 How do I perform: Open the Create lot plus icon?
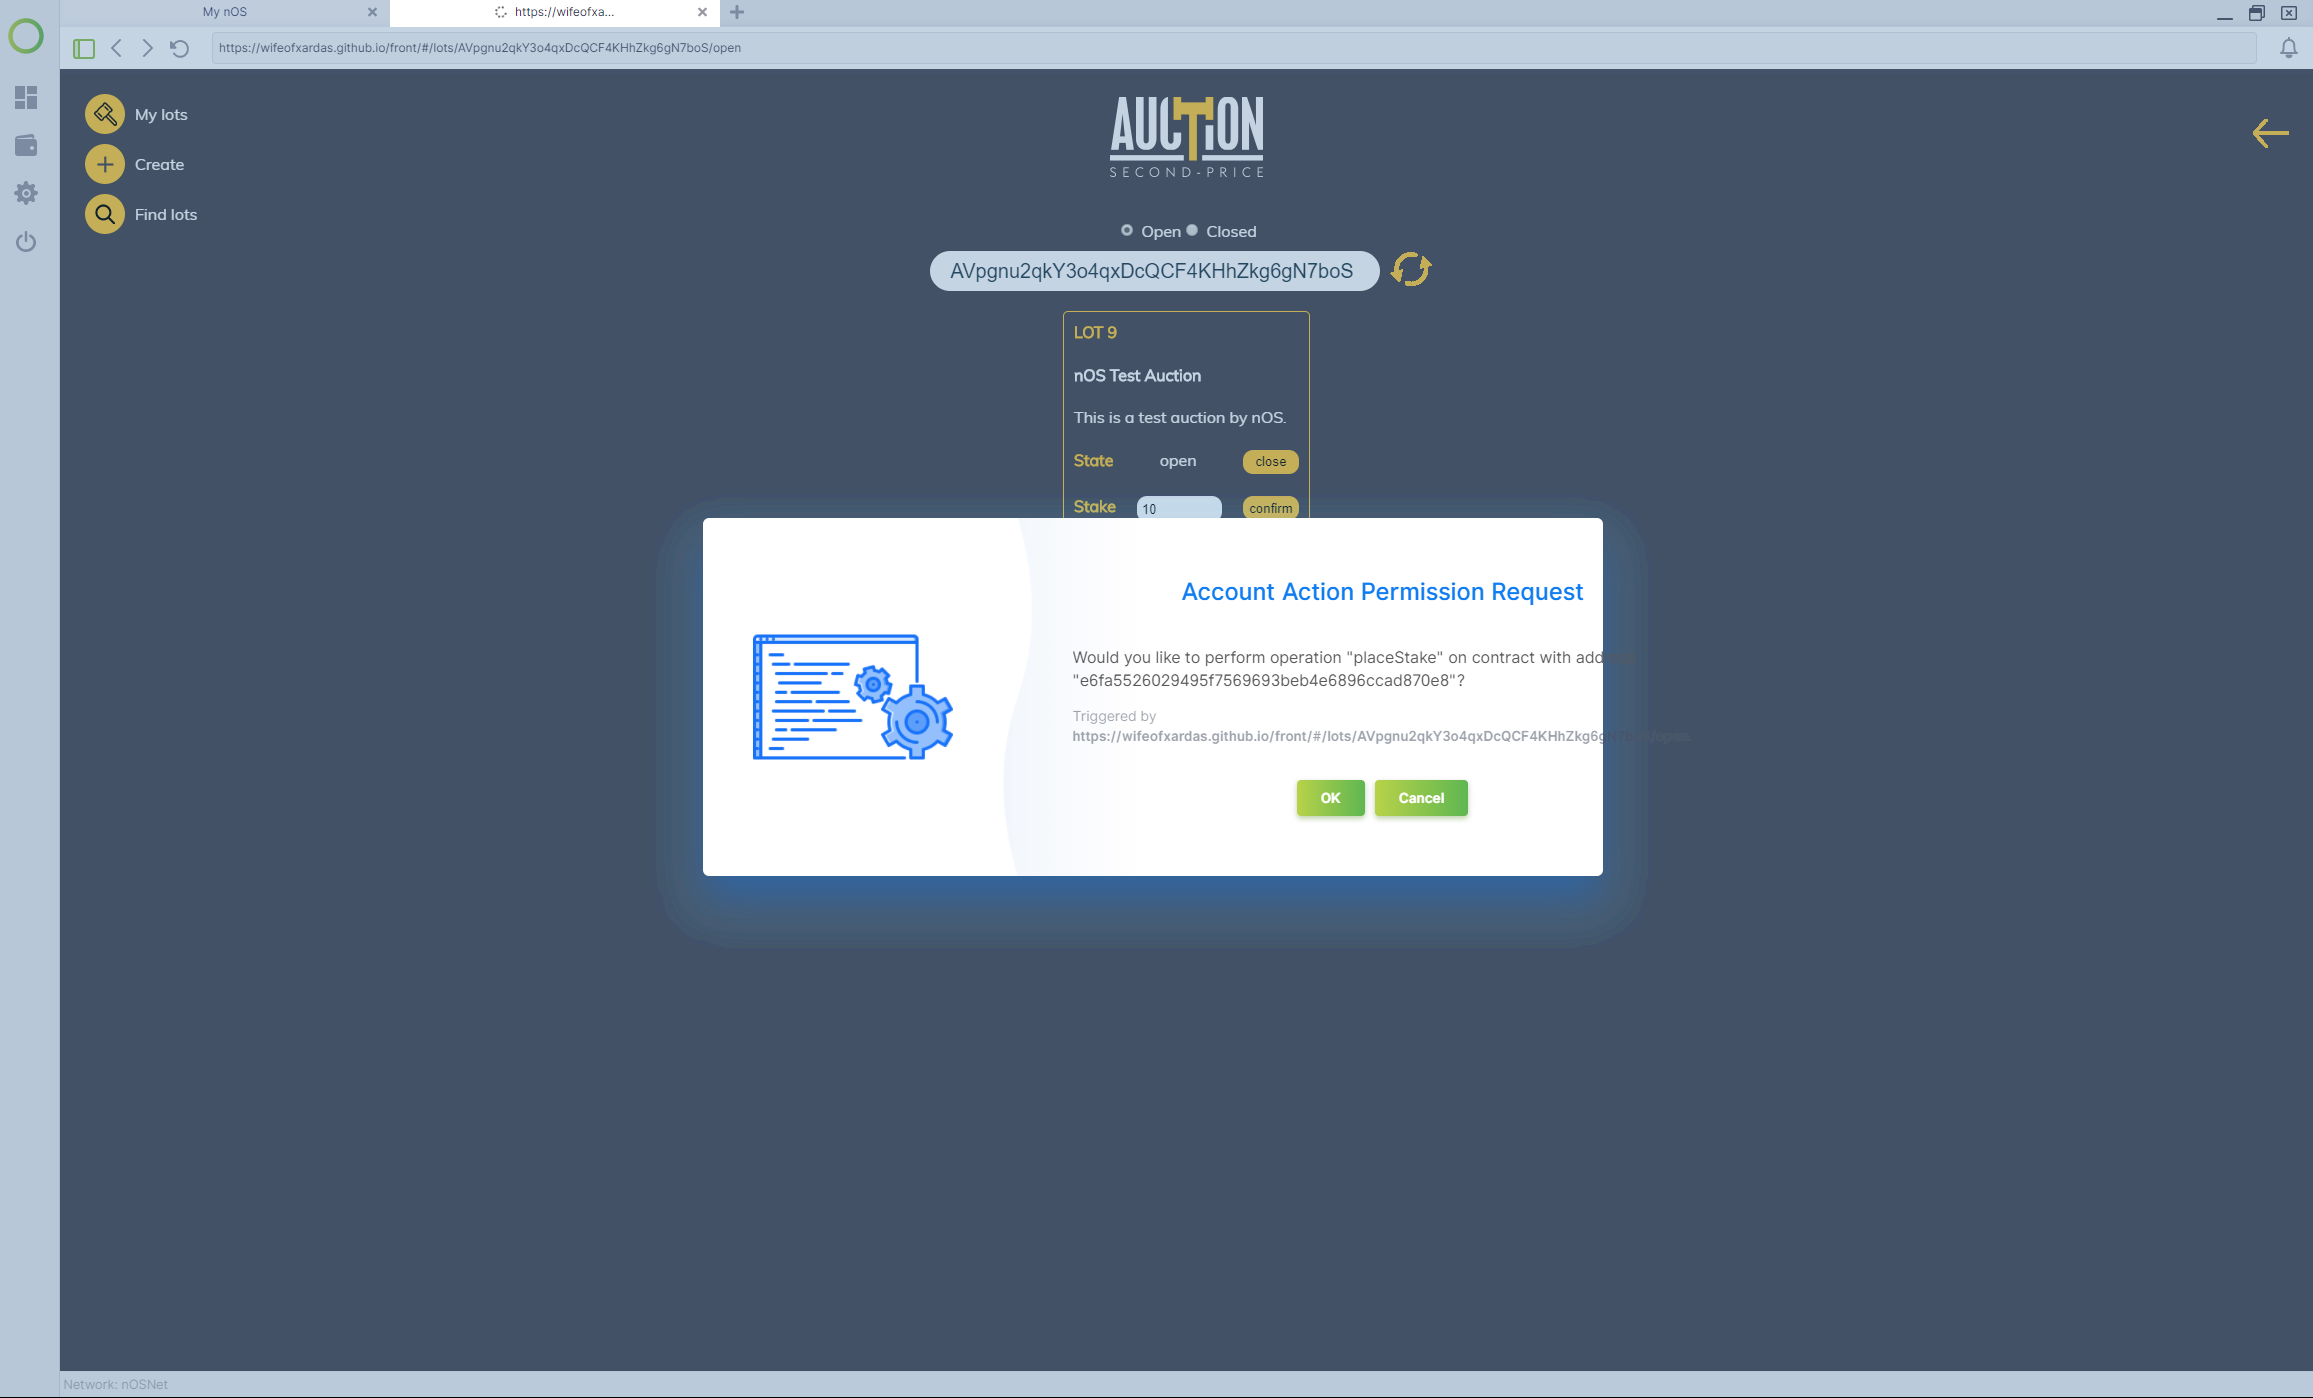click(104, 163)
